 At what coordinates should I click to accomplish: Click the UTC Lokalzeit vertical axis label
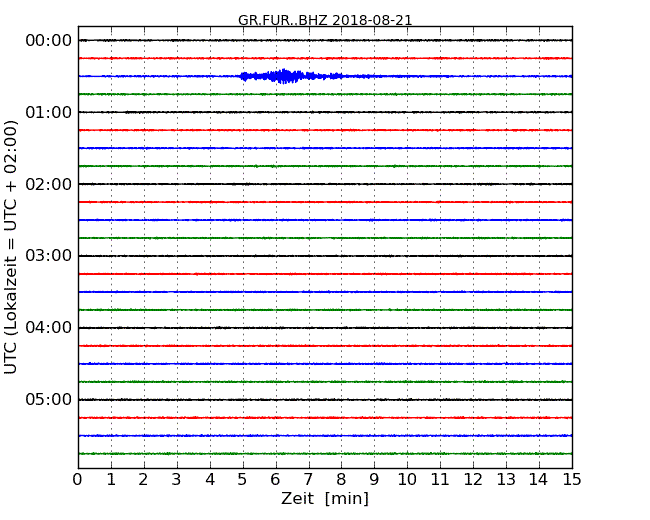(11, 247)
